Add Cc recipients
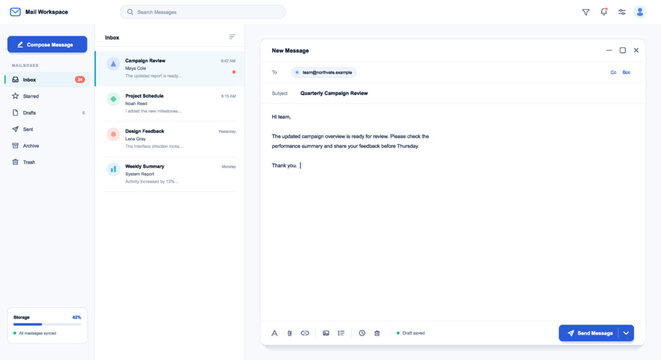Viewport: 661px width, 360px height. 613,73
